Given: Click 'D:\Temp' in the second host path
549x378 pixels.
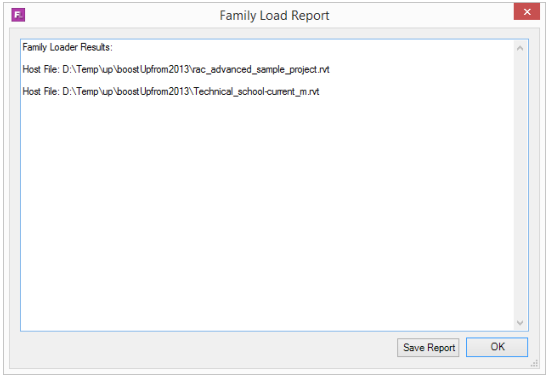Looking at the screenshot, I should [81, 92].
